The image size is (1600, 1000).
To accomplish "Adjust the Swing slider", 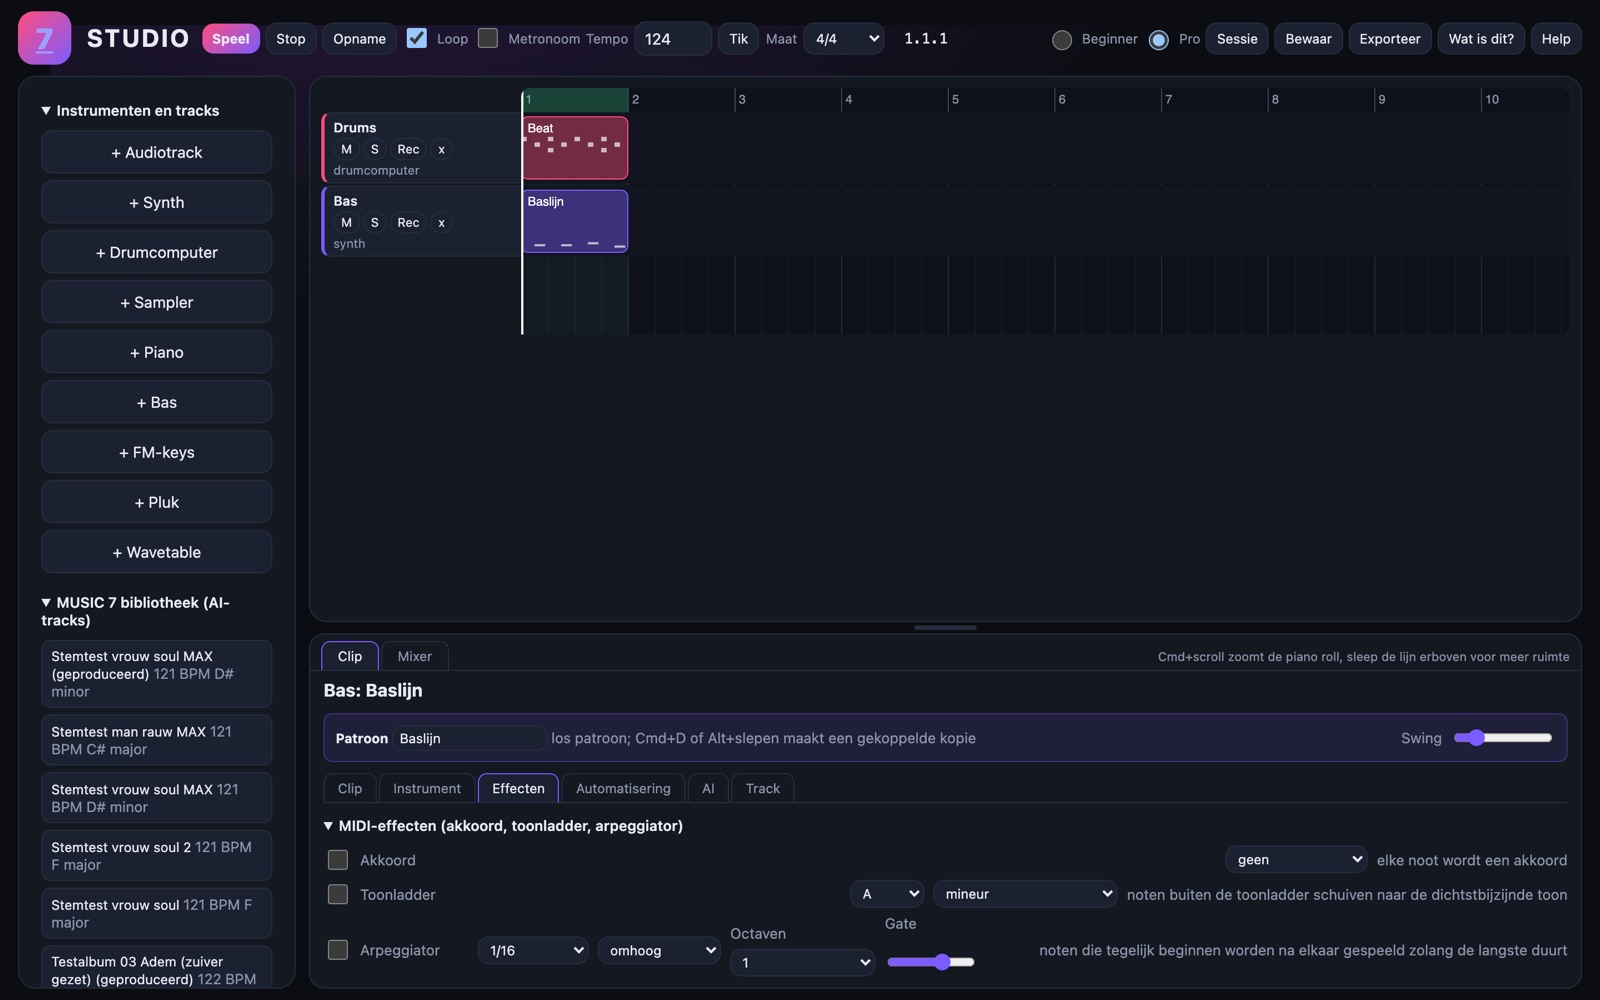I will pyautogui.click(x=1503, y=738).
